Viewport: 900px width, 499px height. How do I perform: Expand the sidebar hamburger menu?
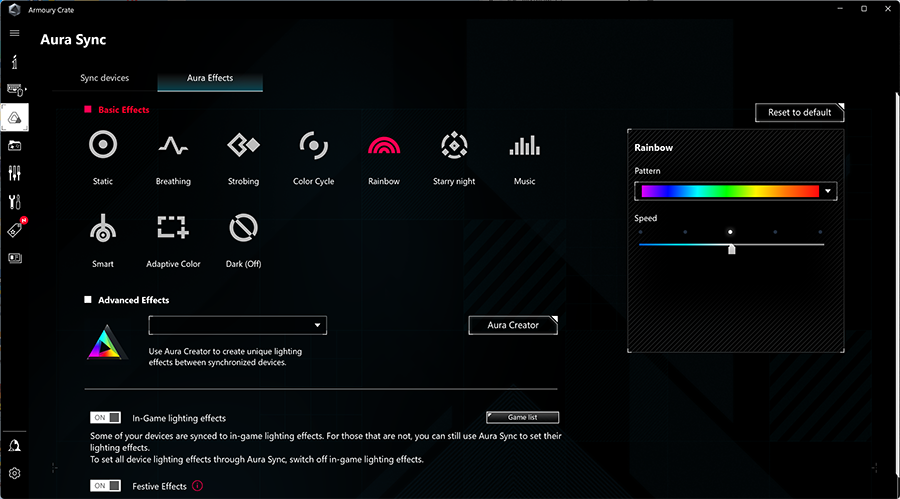pos(15,33)
